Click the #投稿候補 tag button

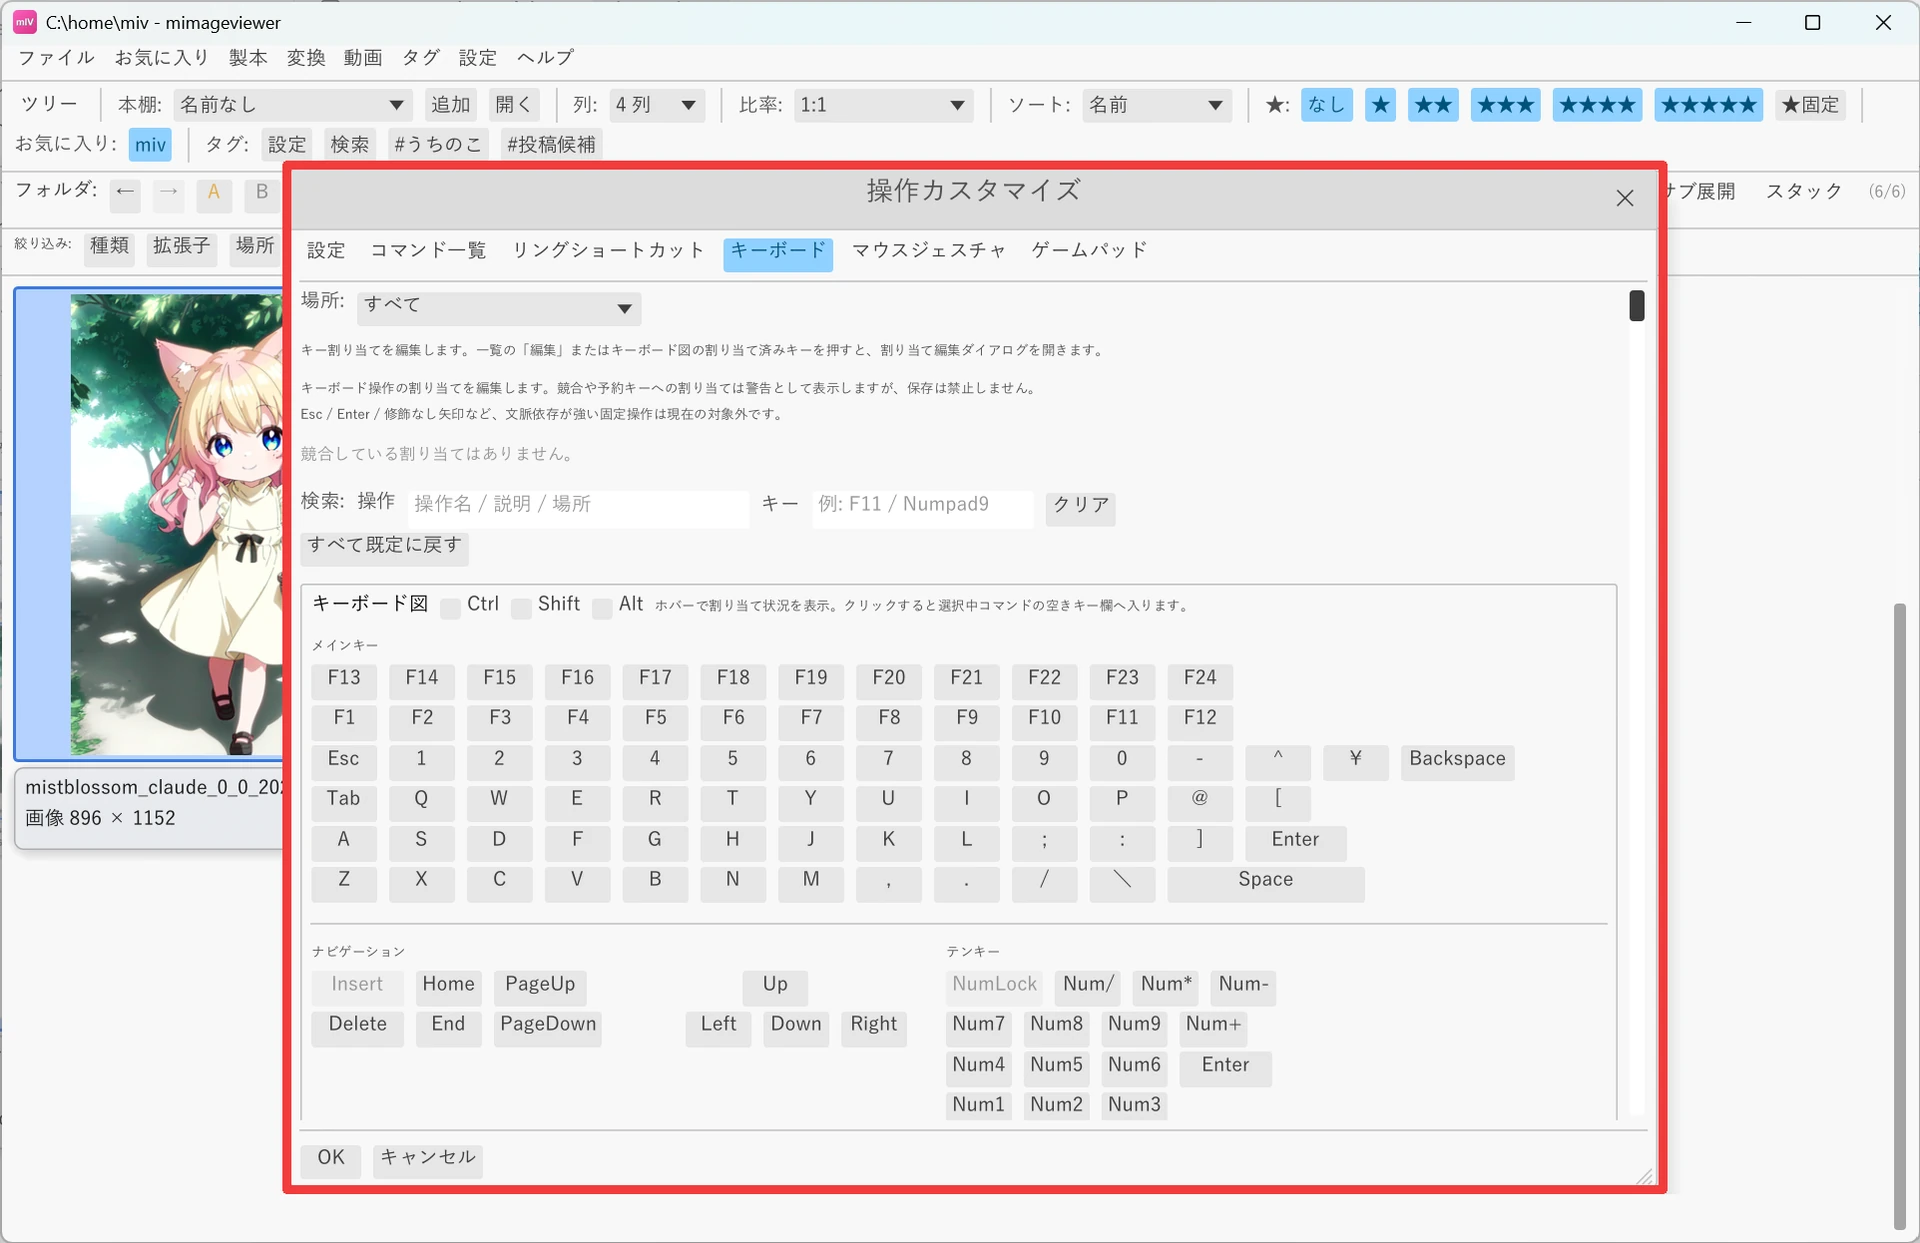[551, 146]
